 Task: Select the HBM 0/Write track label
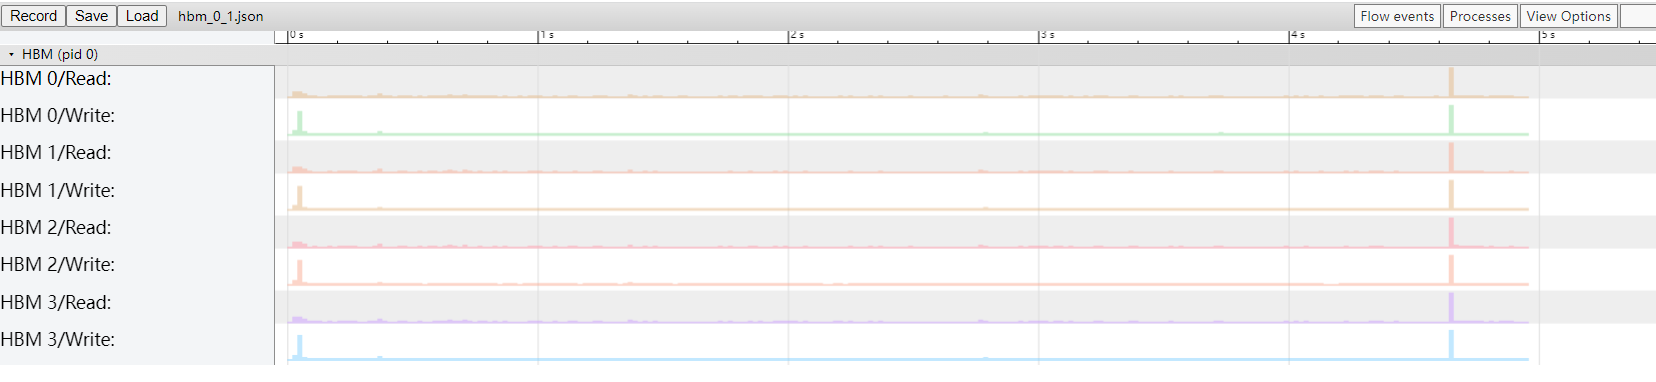pos(58,116)
